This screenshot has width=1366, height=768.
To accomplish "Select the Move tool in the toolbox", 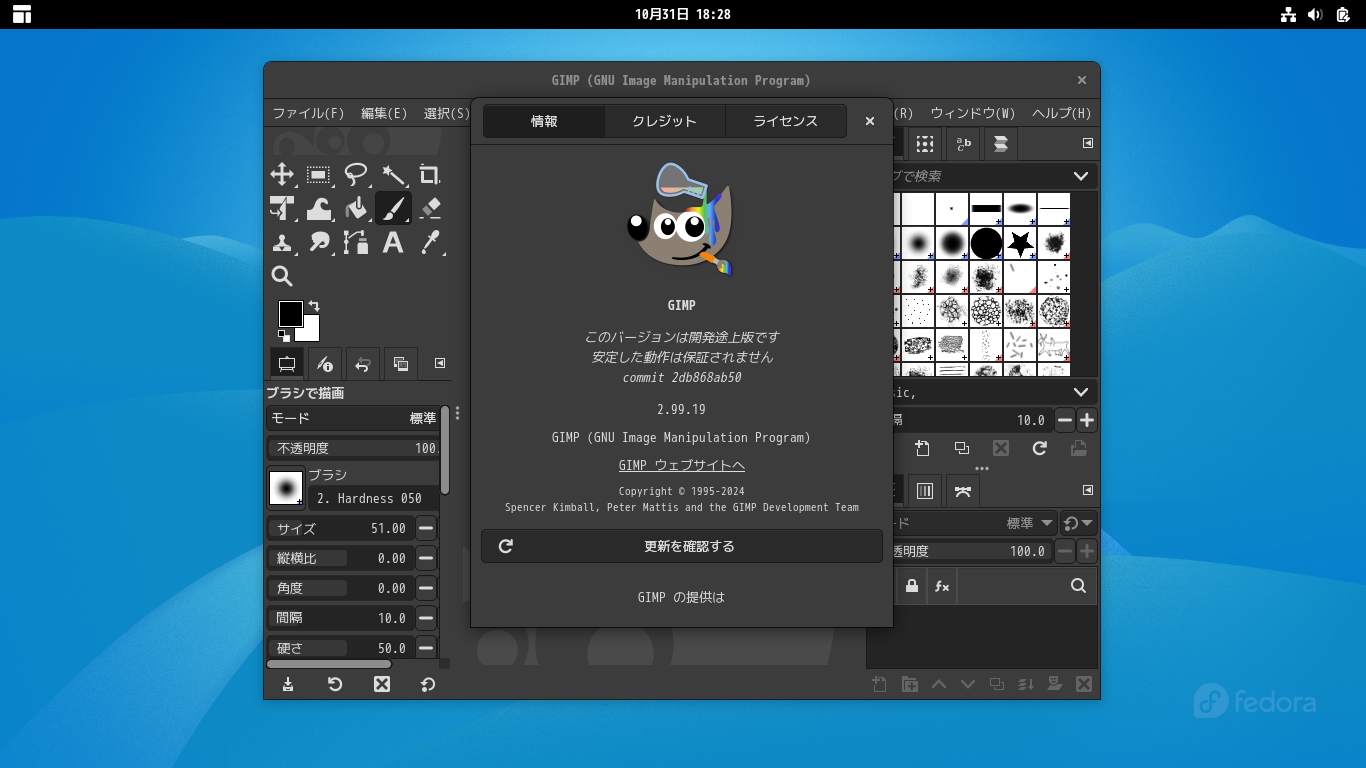I will click(282, 175).
